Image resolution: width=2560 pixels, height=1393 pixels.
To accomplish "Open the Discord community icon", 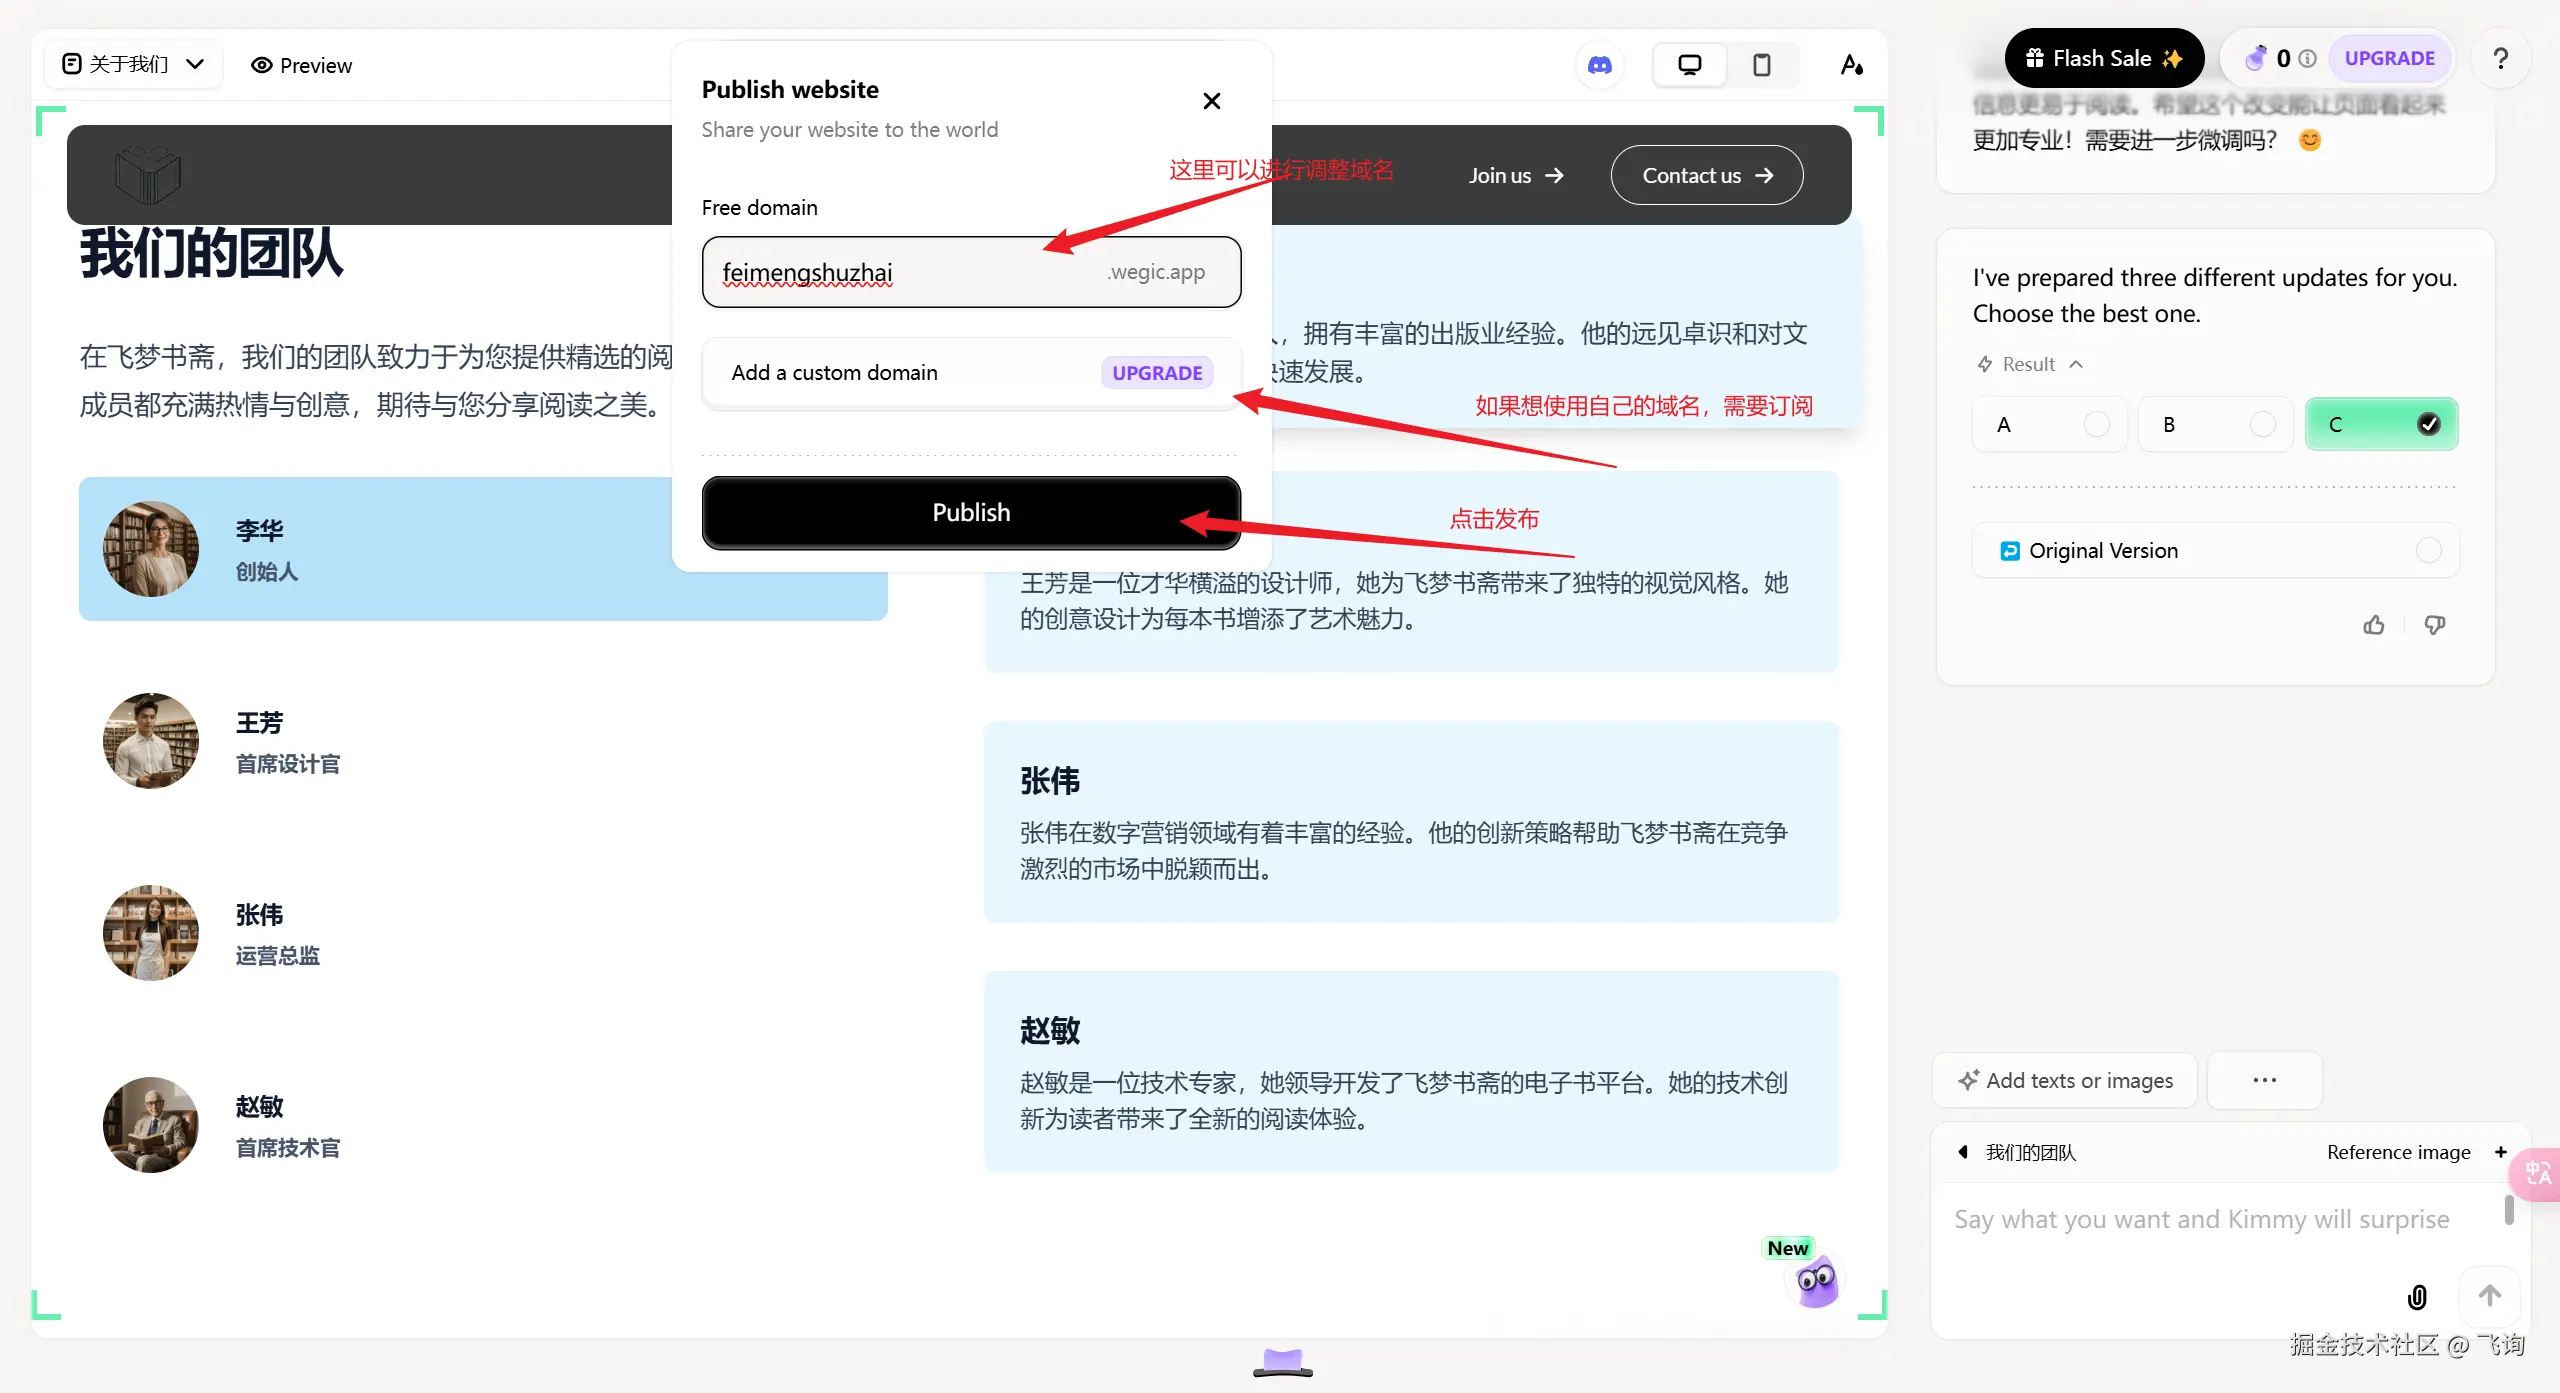I will tap(1600, 65).
